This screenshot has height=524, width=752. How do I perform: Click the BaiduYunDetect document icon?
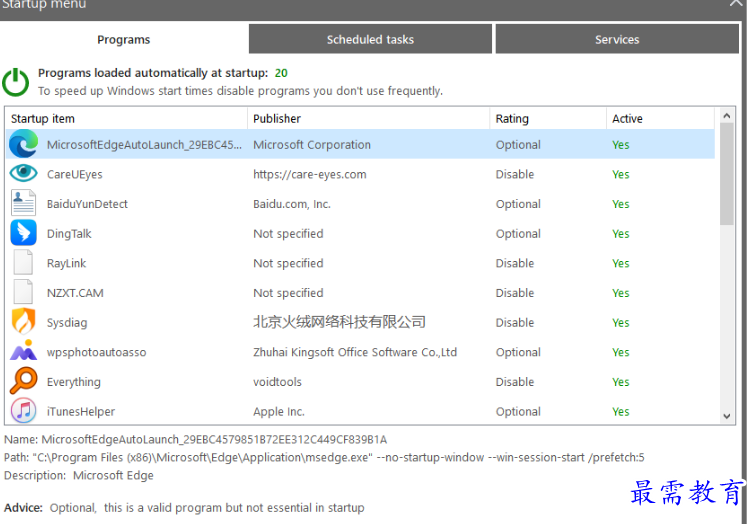[x=23, y=203]
